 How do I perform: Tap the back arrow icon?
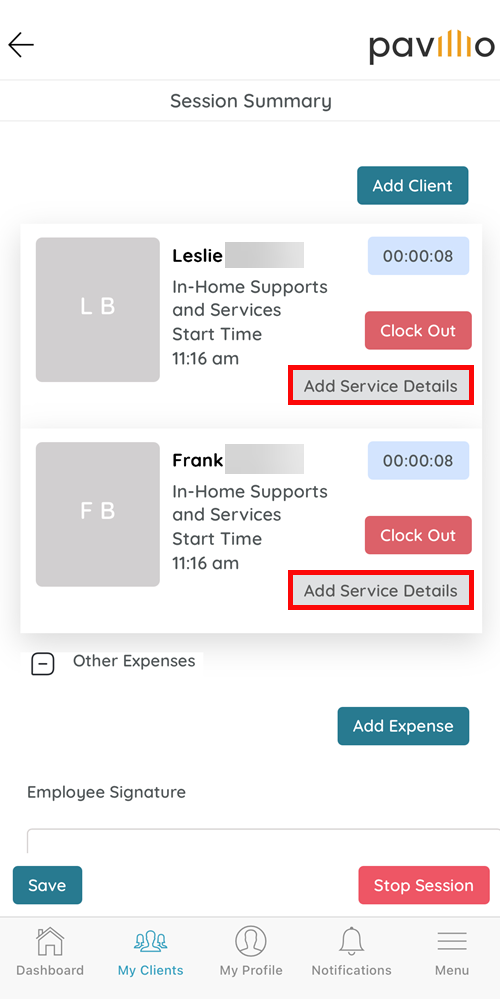click(21, 45)
